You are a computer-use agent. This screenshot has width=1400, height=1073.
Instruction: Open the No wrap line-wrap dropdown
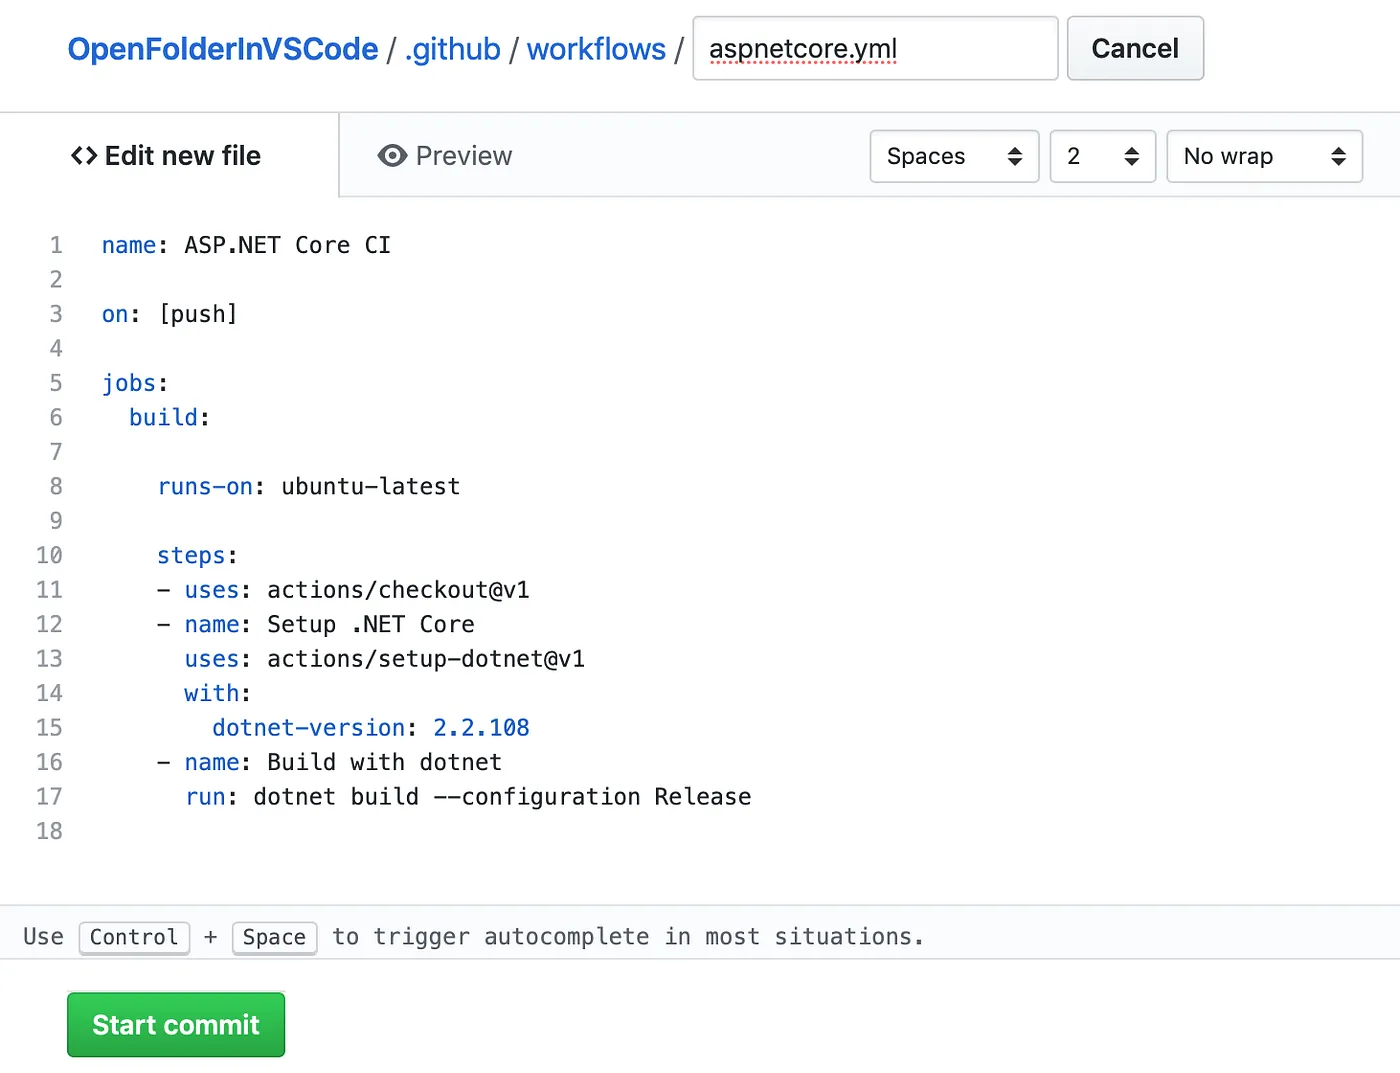click(1264, 156)
